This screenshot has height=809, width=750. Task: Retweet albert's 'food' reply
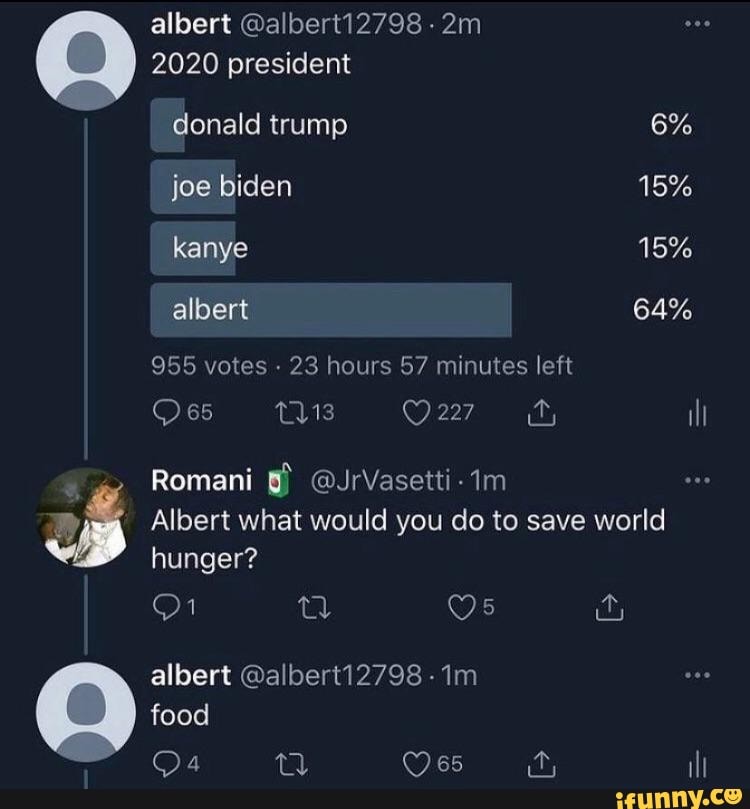pos(289,763)
